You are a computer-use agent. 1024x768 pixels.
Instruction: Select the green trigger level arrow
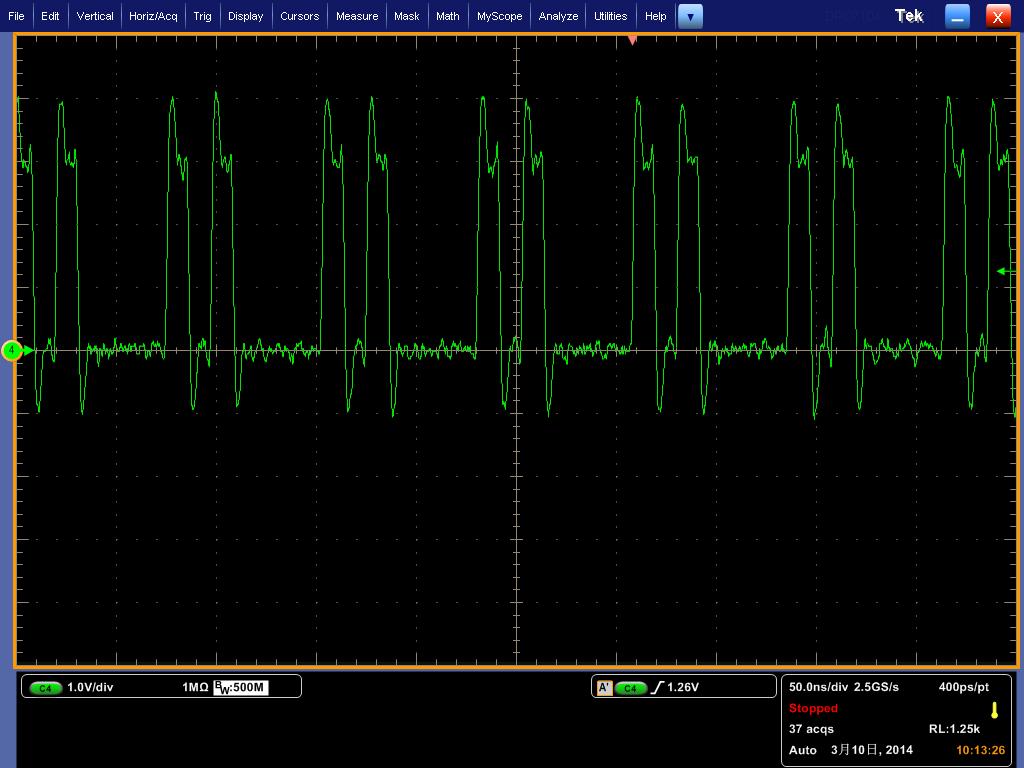[1006, 271]
